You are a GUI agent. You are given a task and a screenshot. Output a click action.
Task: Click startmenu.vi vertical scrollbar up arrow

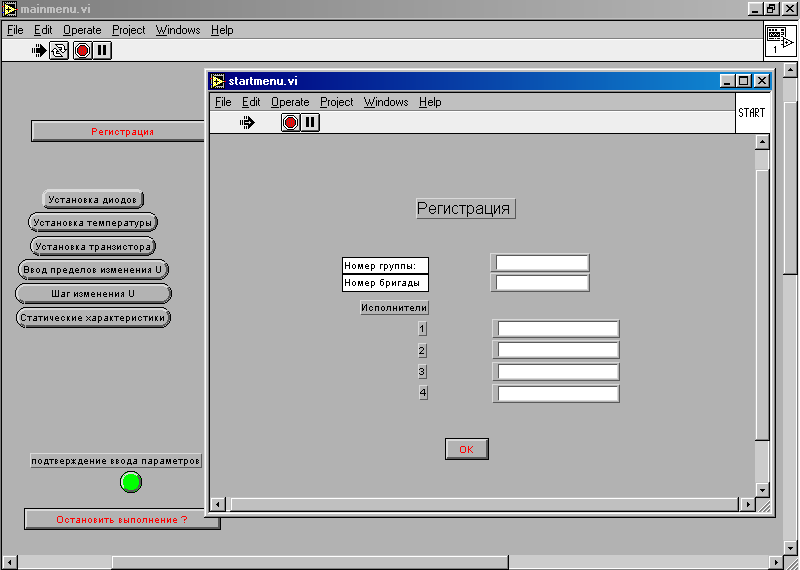tap(762, 142)
